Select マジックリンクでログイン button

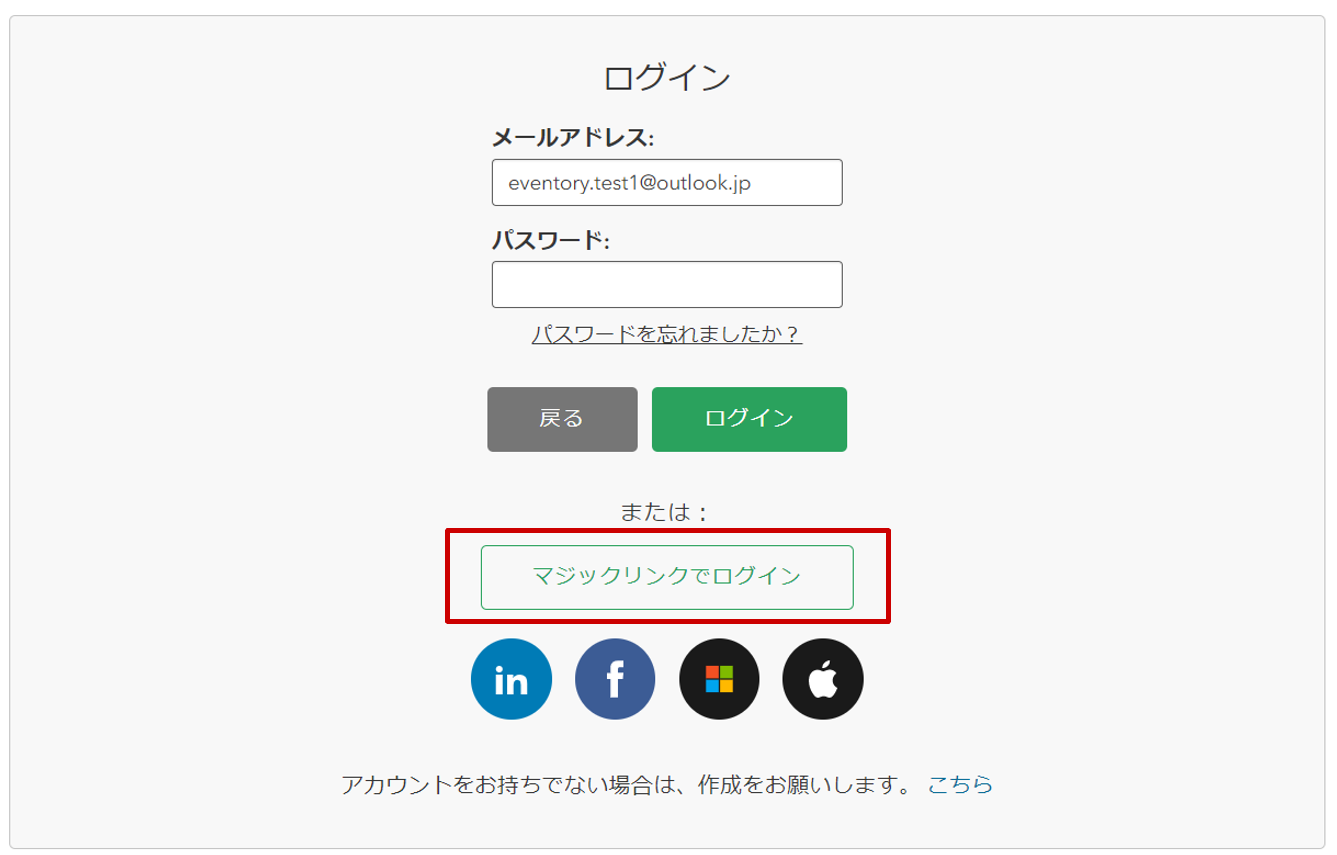coord(667,577)
